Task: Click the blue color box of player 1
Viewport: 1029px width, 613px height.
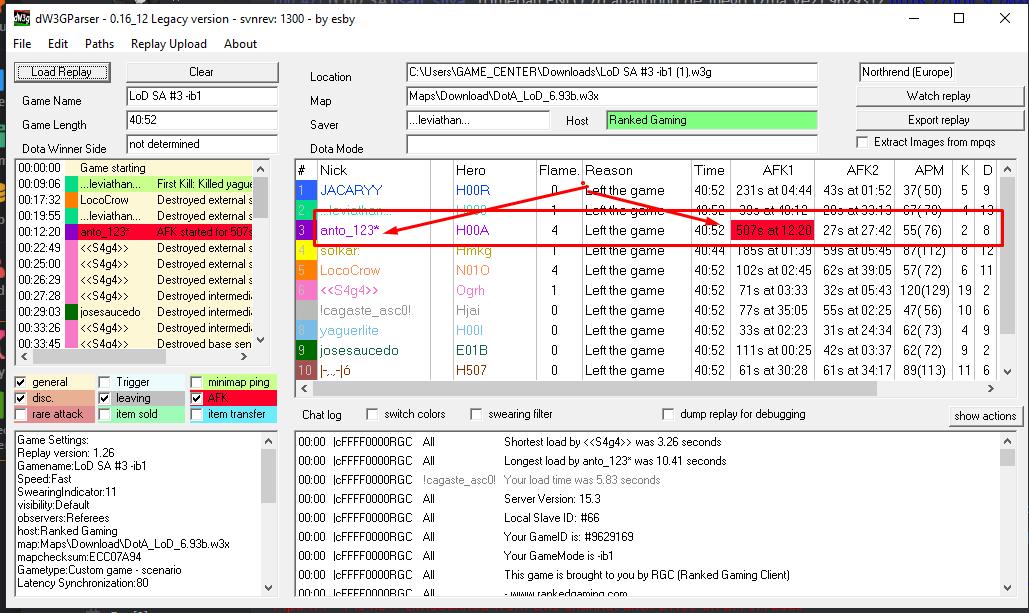Action: coord(305,190)
